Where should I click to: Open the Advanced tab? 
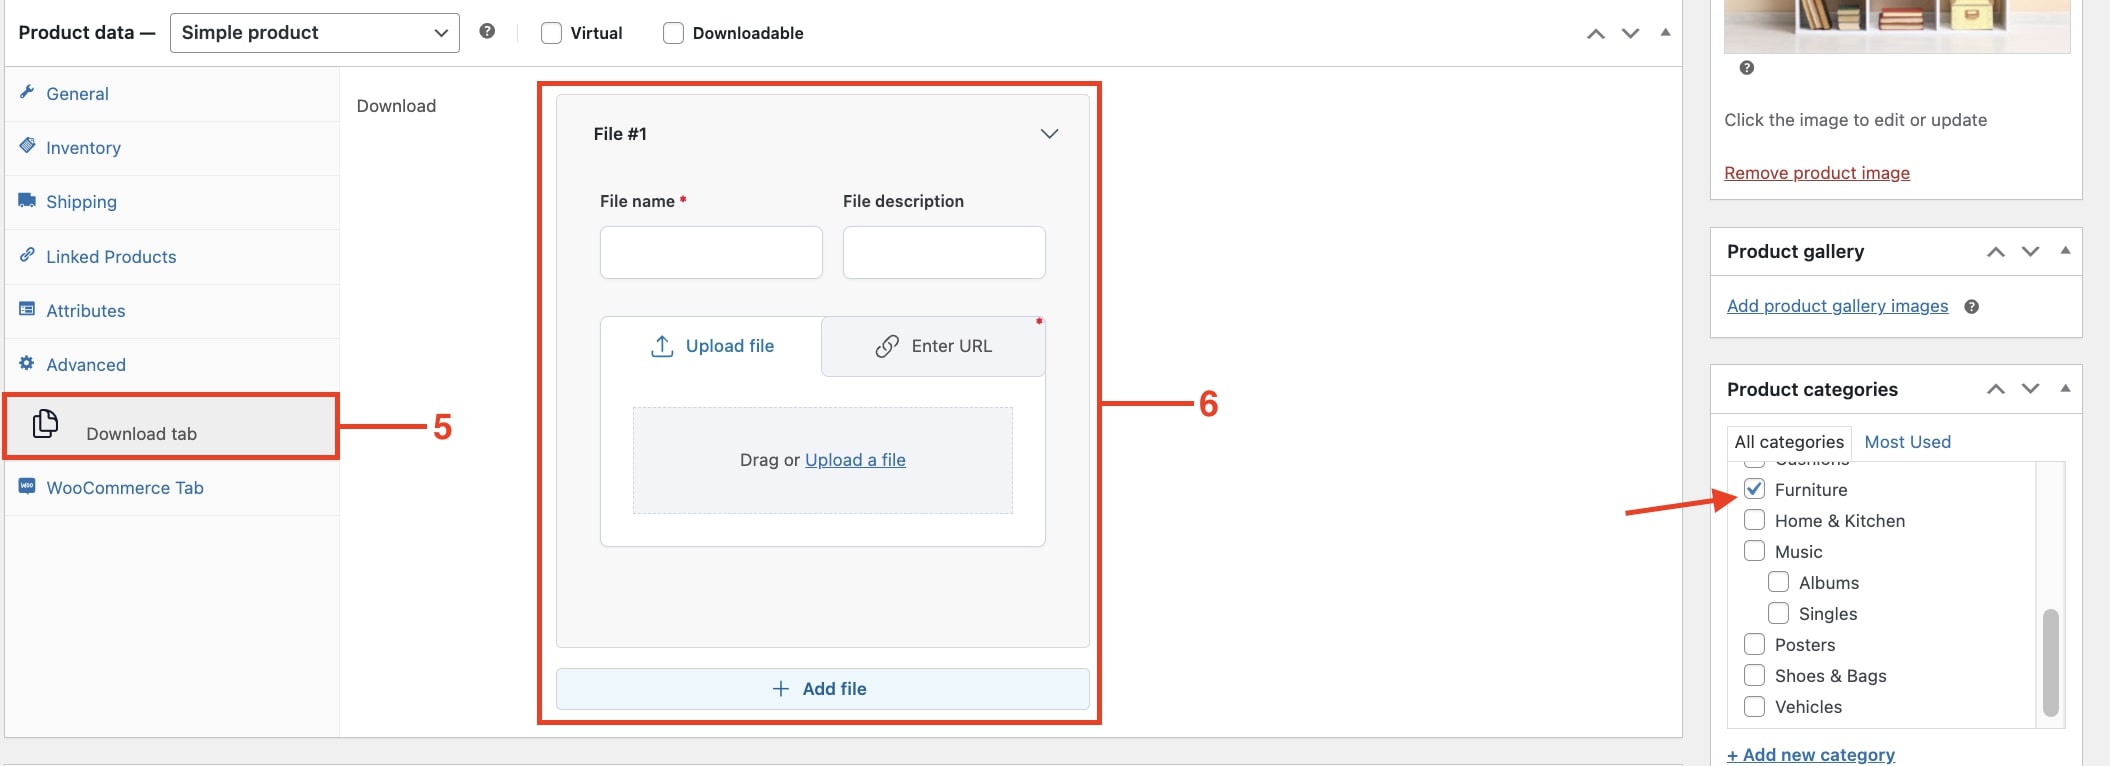pos(172,365)
